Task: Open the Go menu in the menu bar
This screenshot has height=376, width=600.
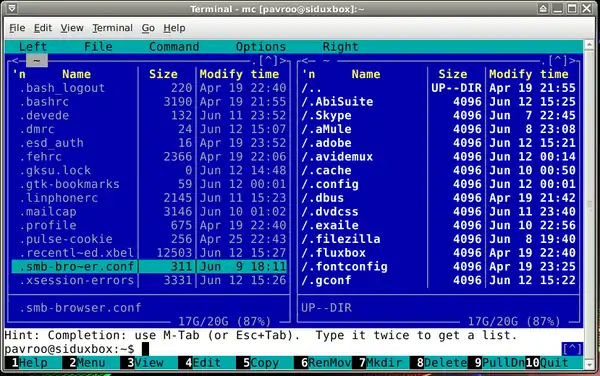Action: [x=148, y=28]
